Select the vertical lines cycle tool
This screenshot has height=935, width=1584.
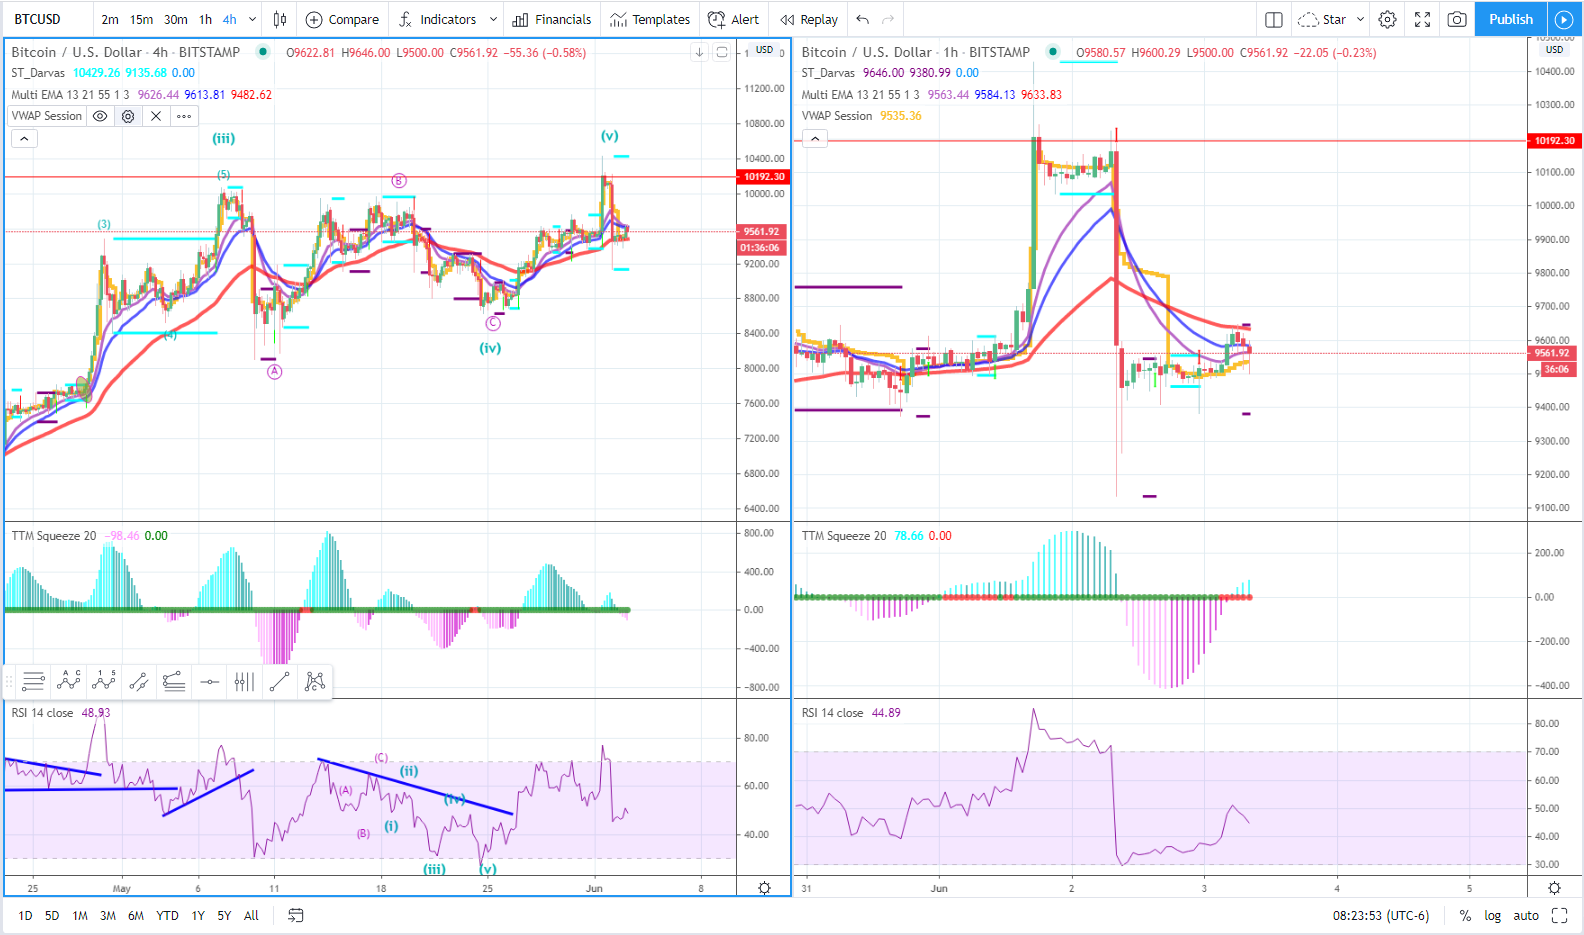coord(244,682)
